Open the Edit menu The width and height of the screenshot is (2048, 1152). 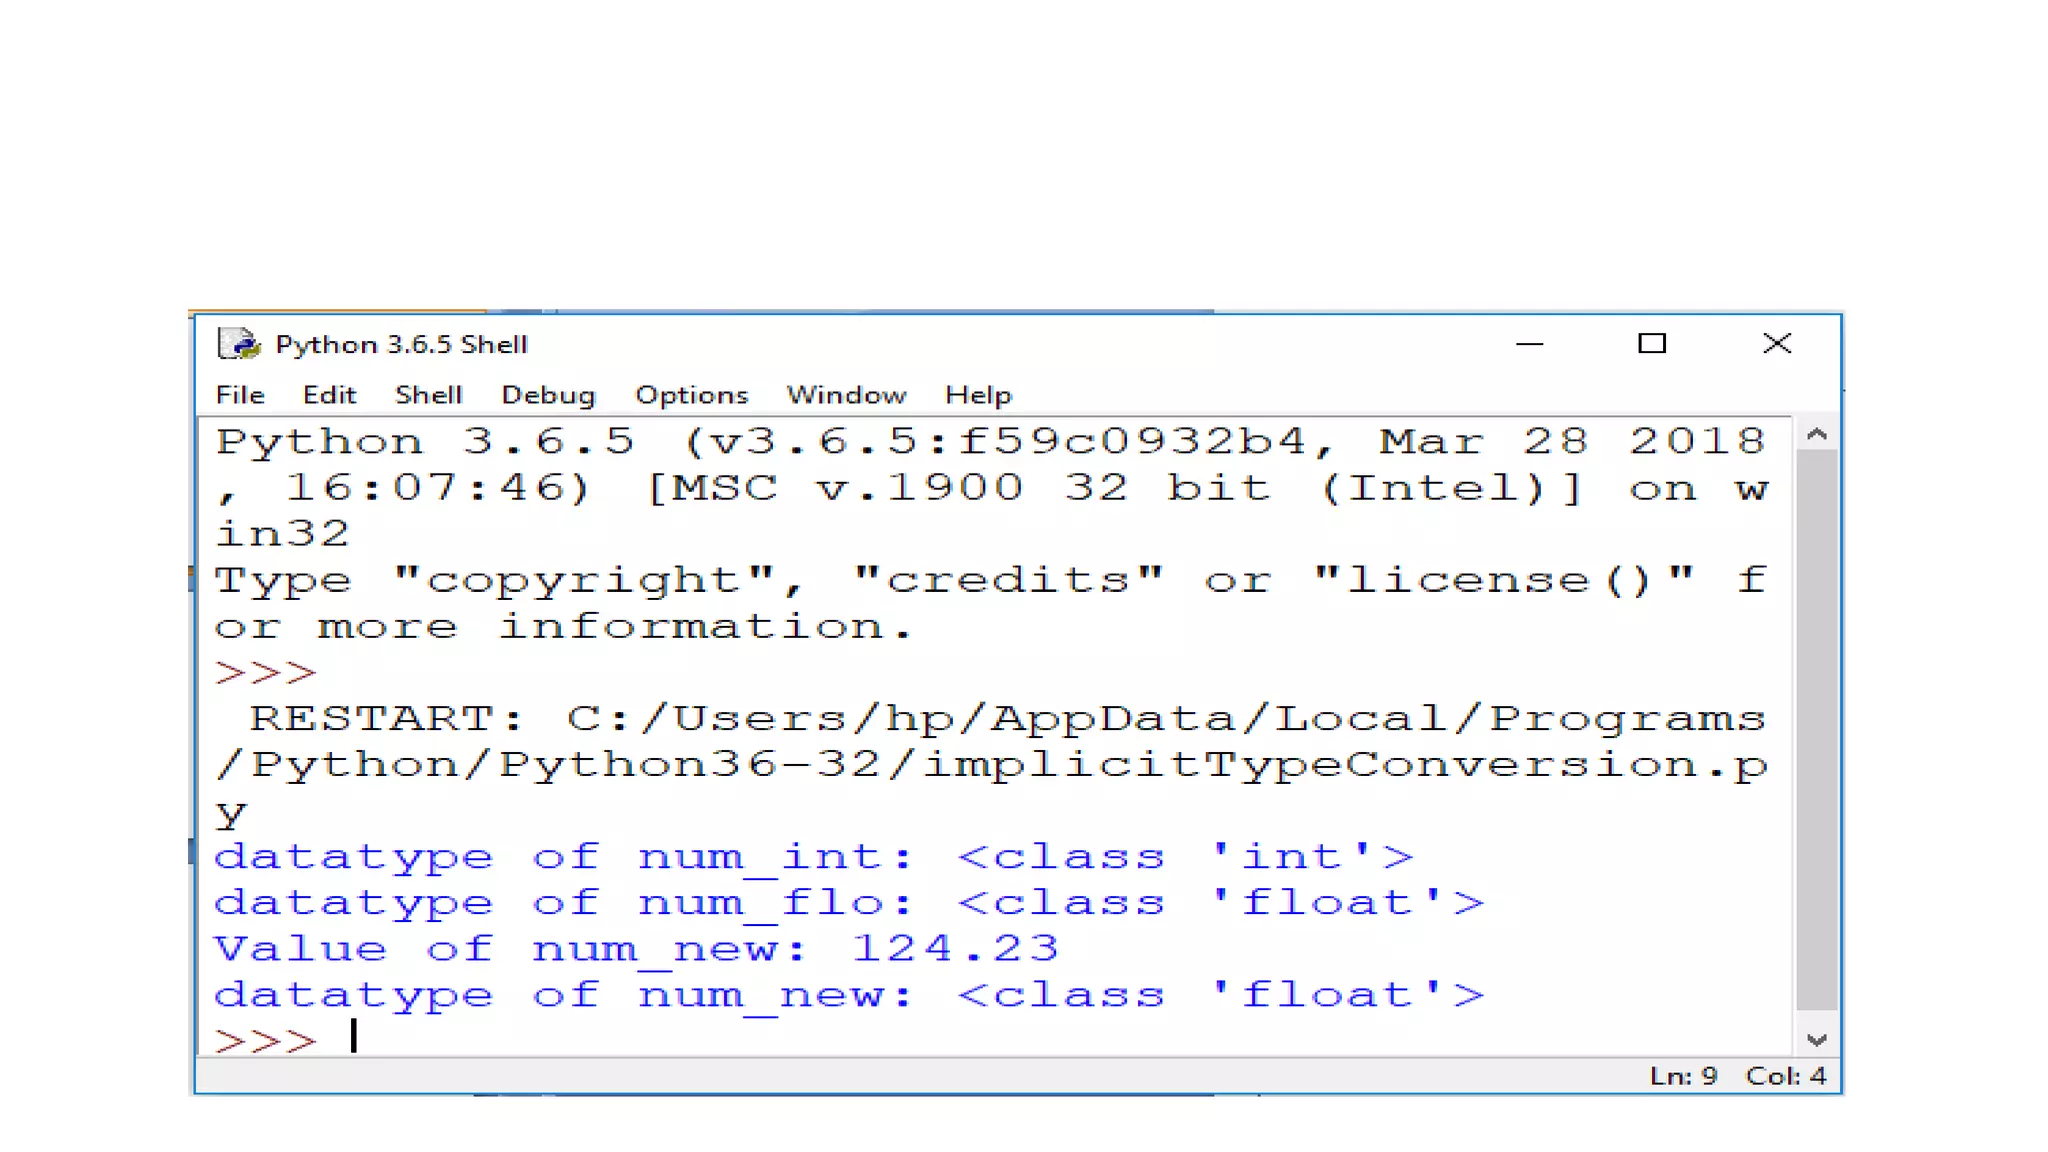point(329,395)
